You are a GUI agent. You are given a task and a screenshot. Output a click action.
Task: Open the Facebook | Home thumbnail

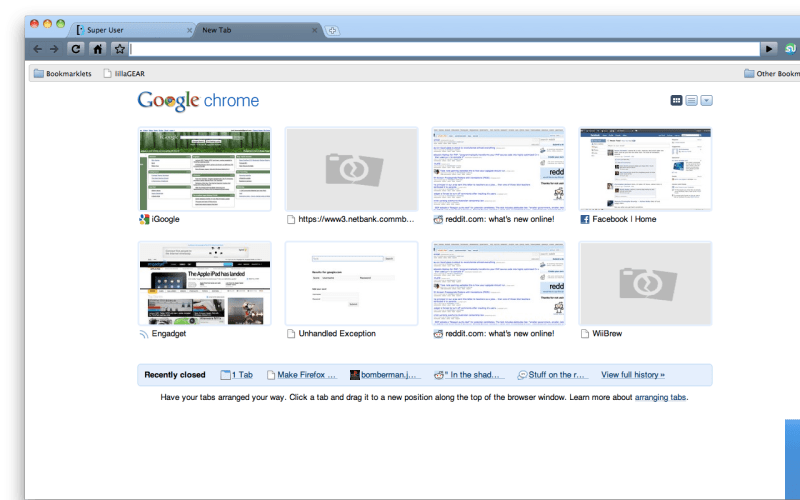[x=645, y=169]
